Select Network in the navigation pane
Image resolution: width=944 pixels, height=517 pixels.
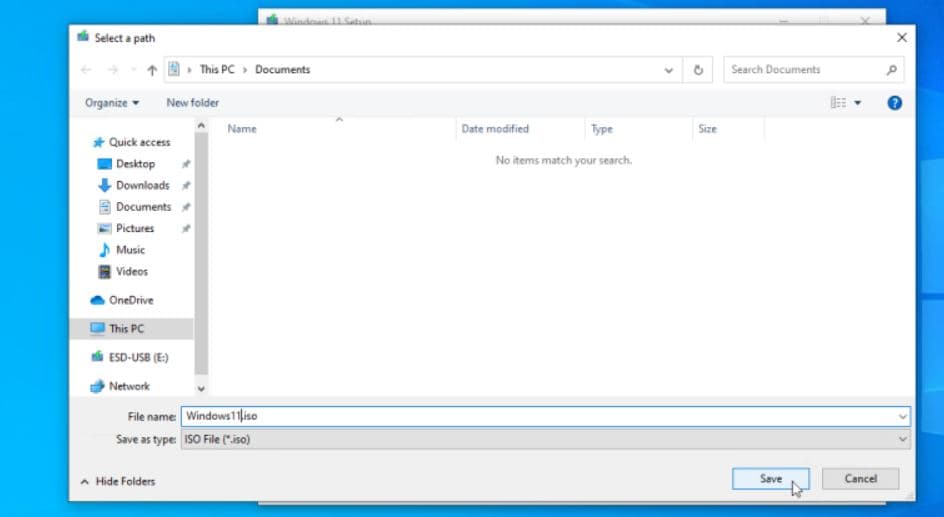[x=129, y=386]
